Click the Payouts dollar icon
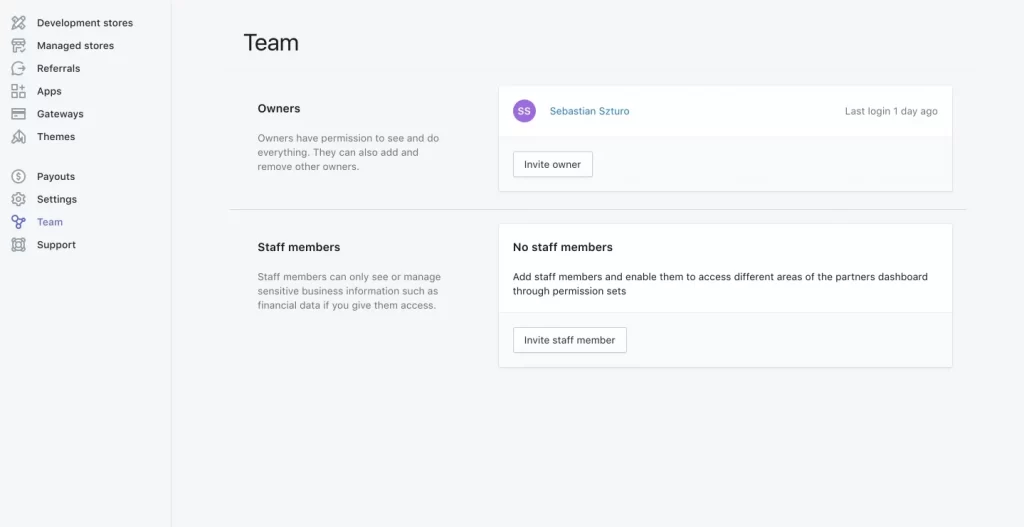 tap(18, 177)
